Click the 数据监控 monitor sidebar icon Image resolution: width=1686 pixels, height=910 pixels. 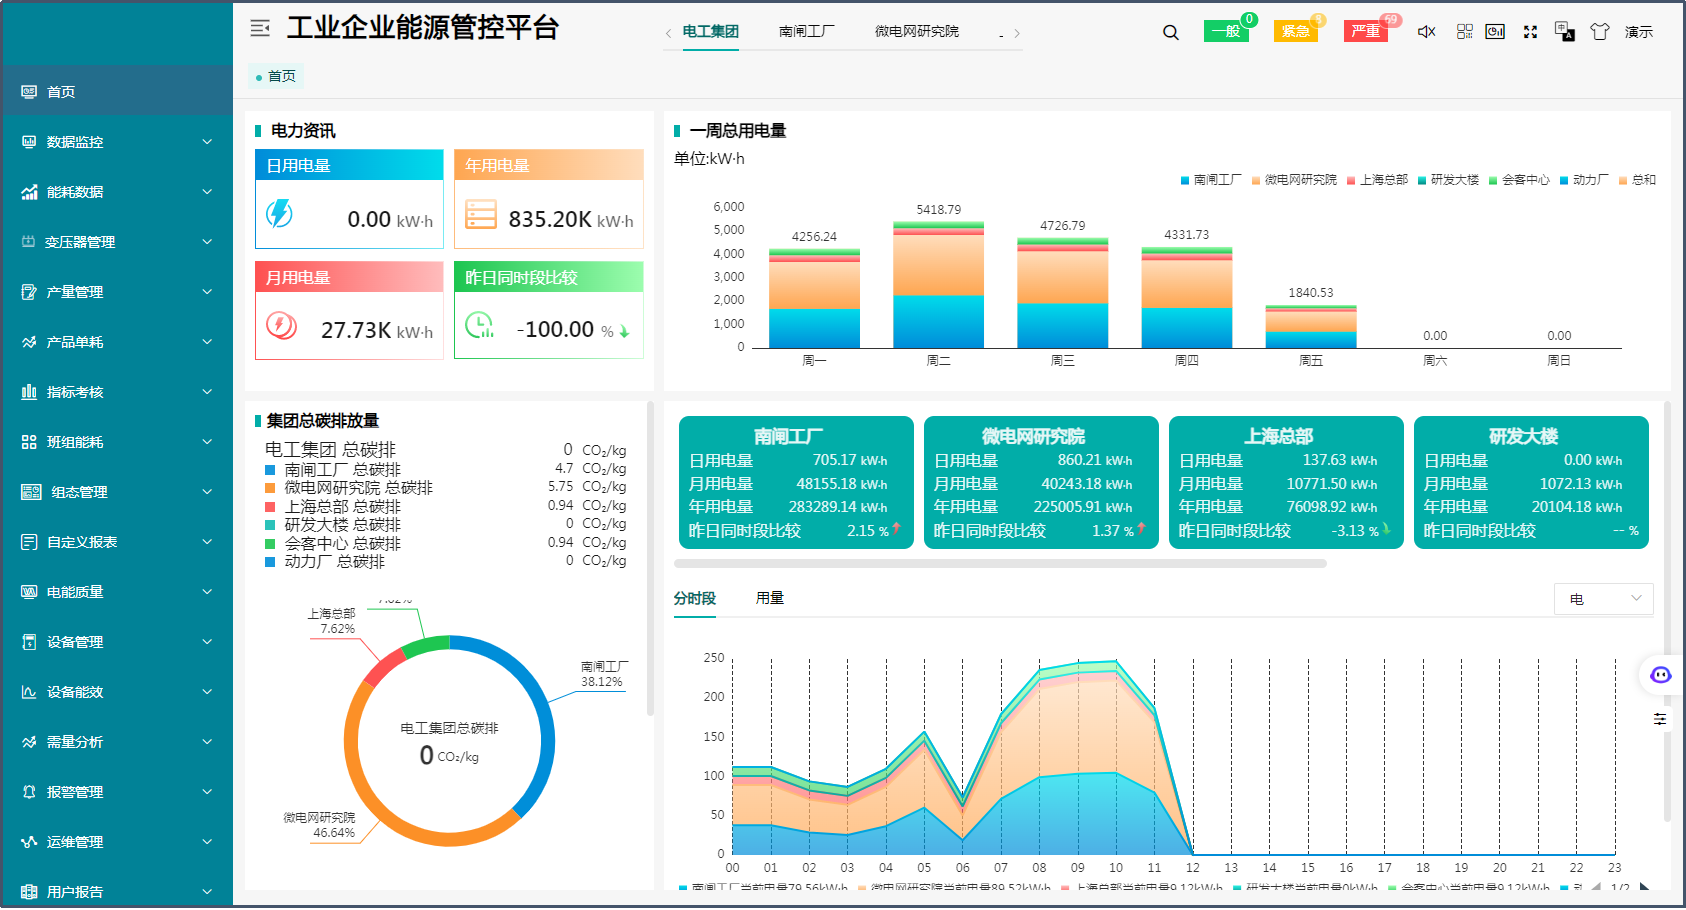click(29, 142)
